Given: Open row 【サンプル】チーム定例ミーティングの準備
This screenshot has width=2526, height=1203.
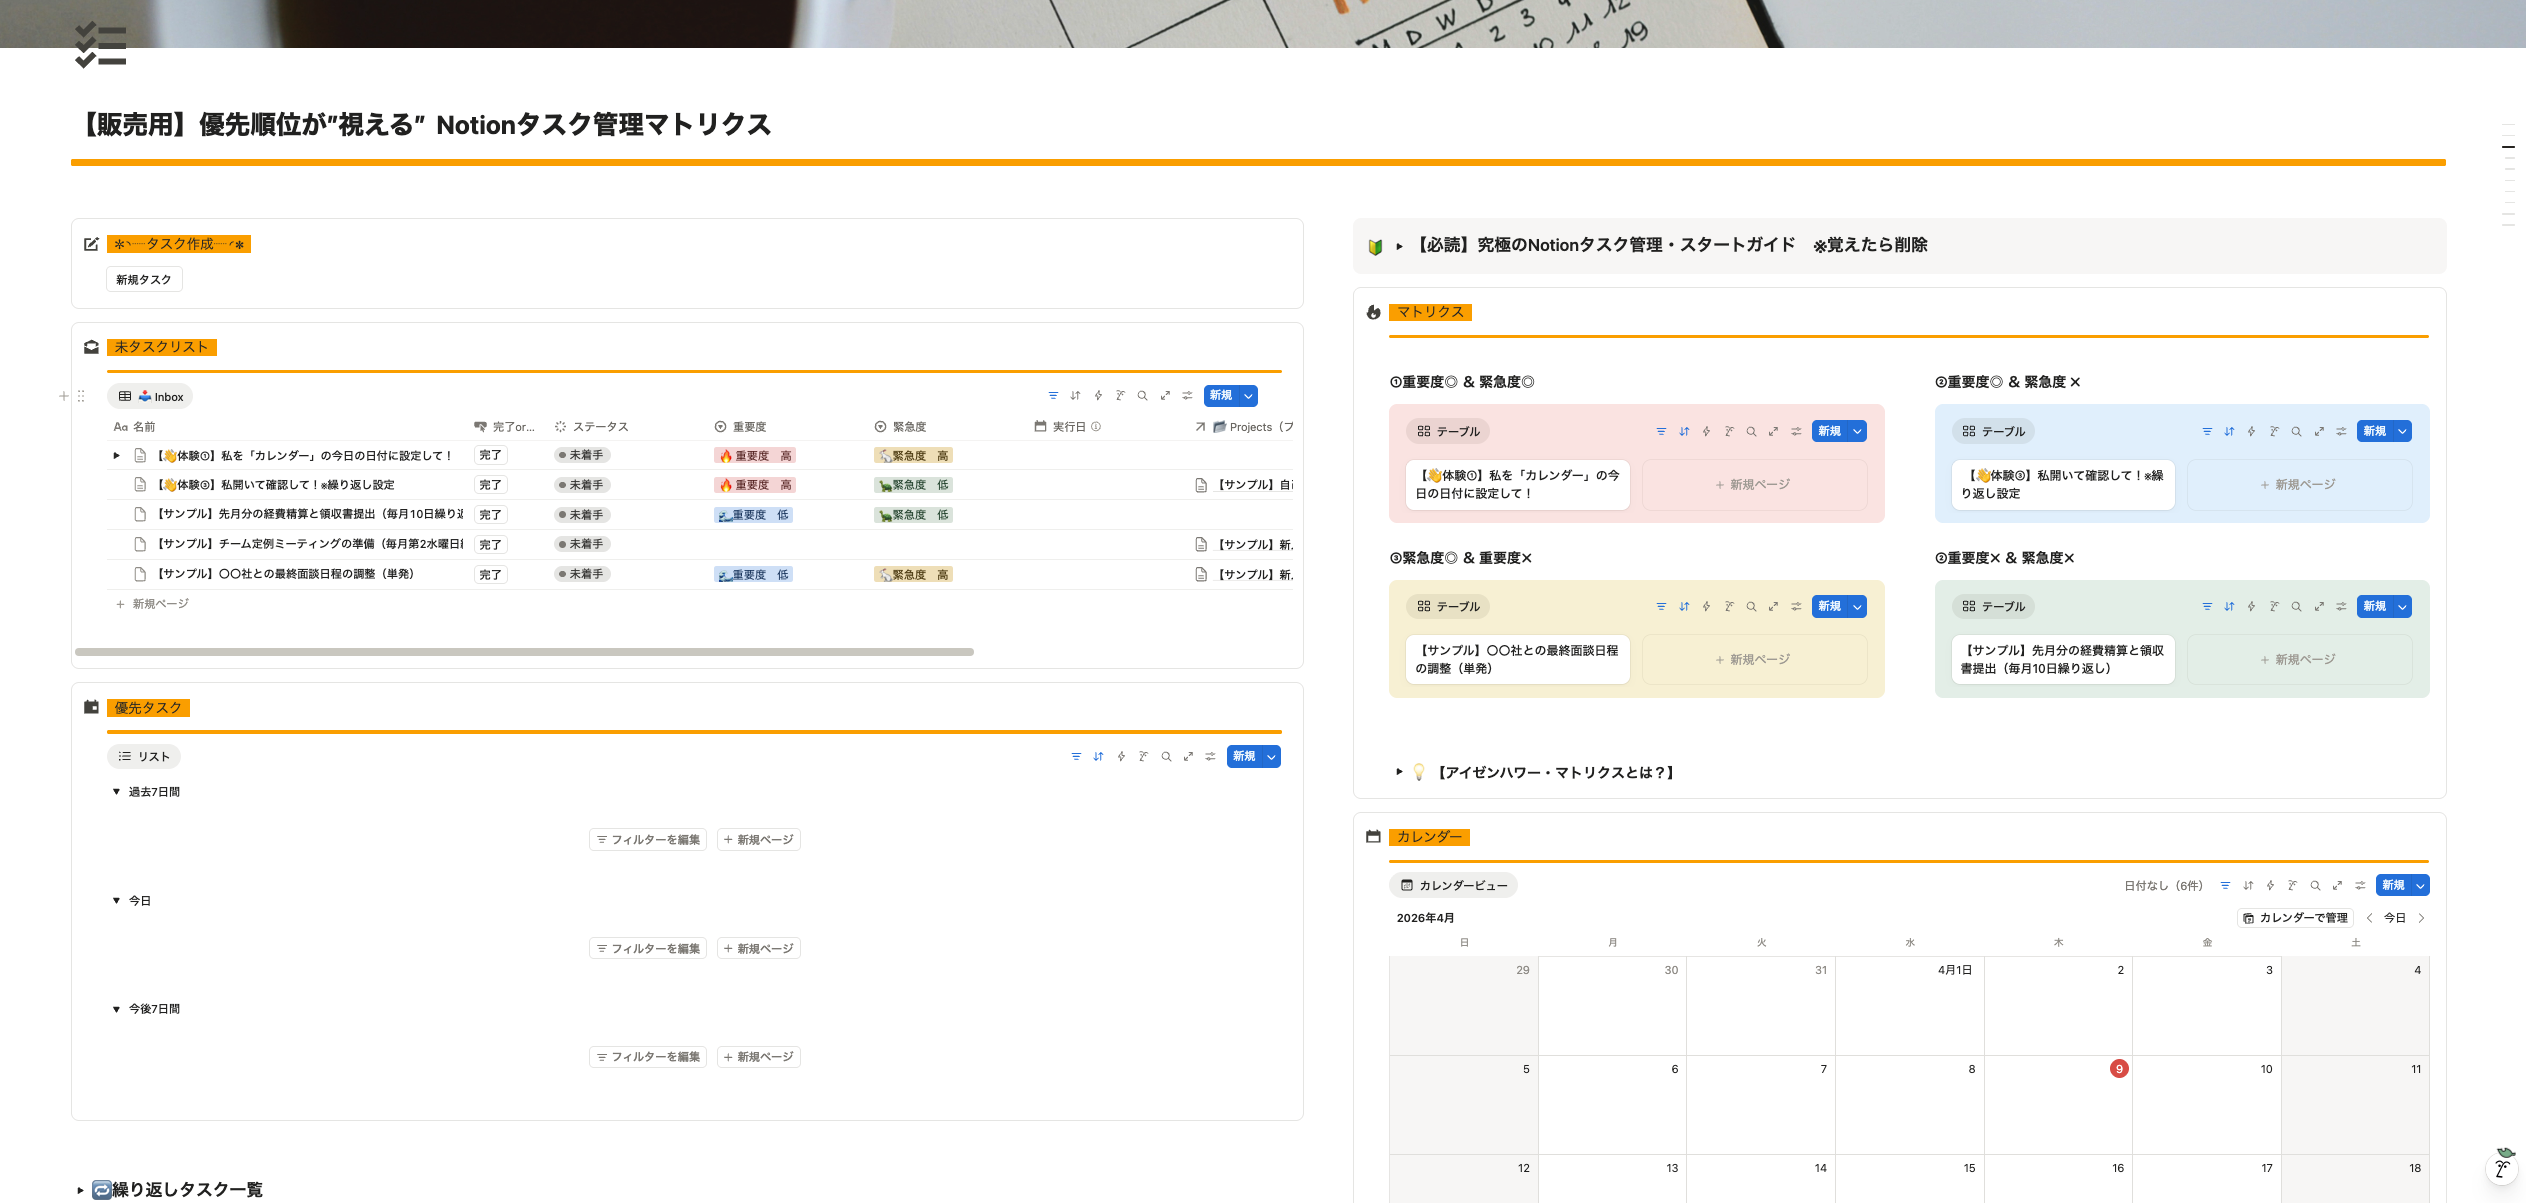Looking at the screenshot, I should tap(310, 545).
